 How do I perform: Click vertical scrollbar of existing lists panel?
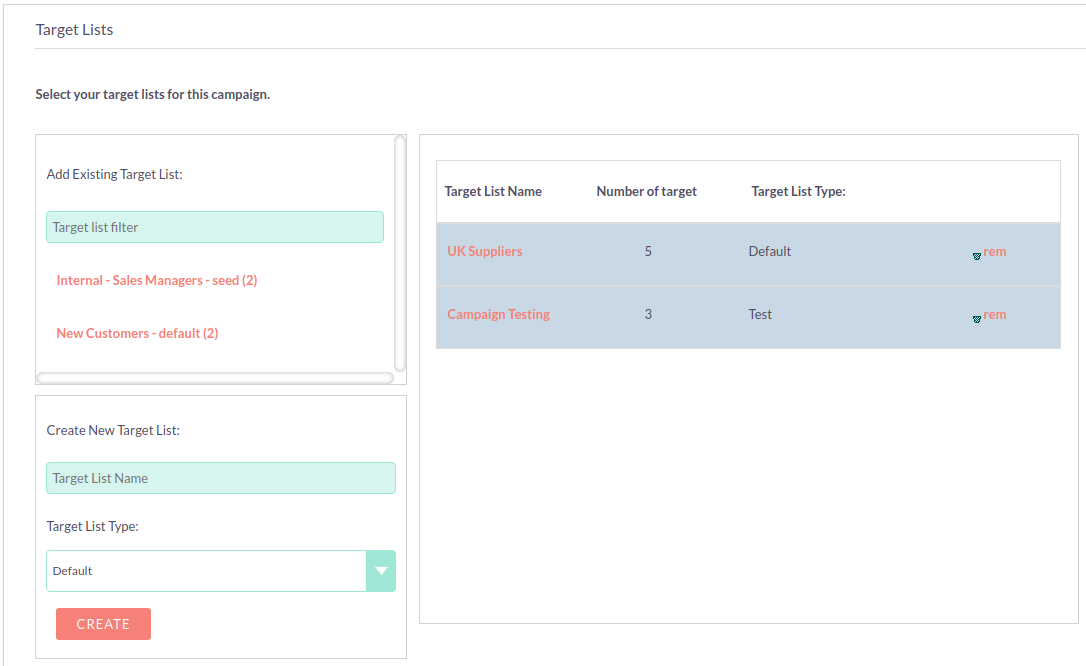coord(400,253)
